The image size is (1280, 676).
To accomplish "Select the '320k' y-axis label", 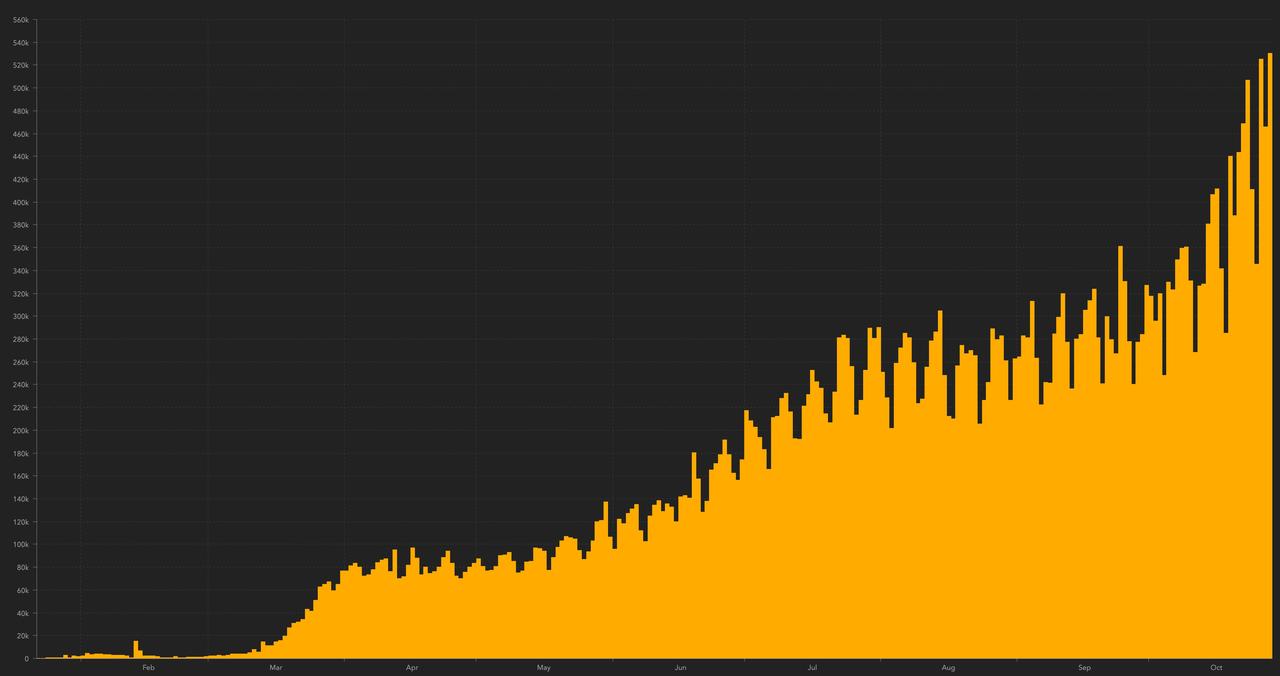I will click(x=20, y=294).
